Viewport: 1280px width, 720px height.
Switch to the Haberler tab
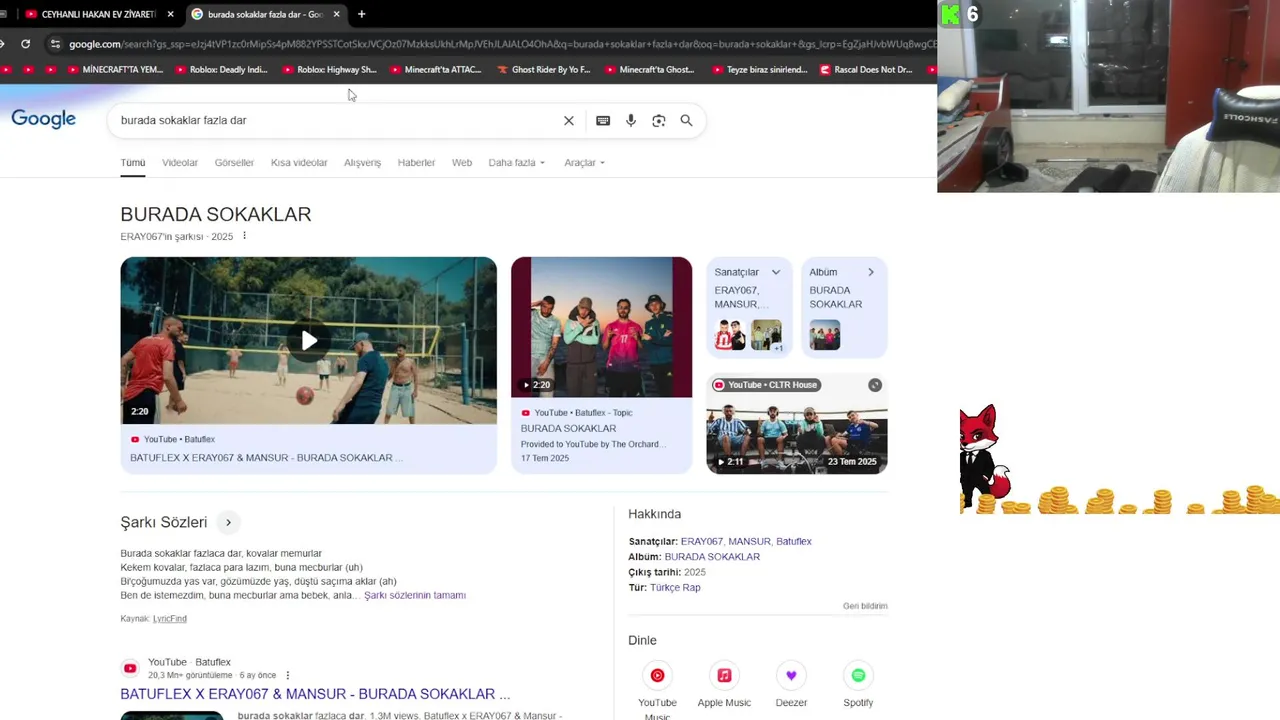click(416, 163)
